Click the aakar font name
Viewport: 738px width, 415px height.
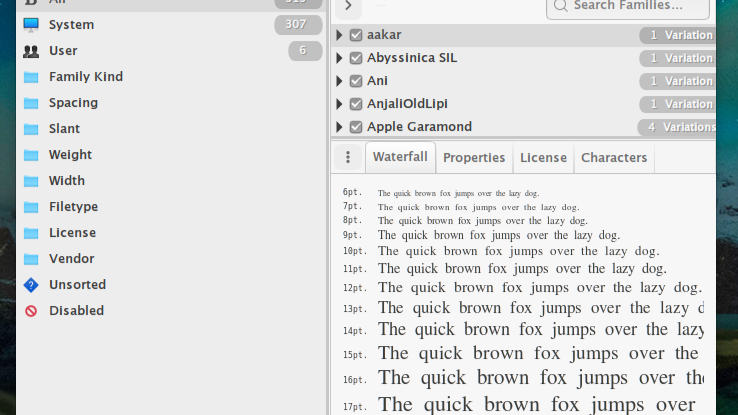tap(384, 35)
